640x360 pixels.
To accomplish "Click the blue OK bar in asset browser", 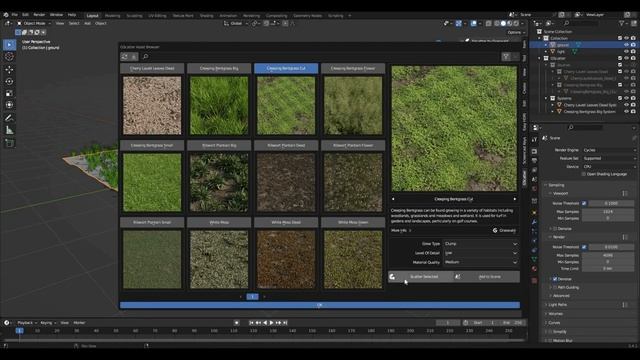I will click(x=320, y=305).
